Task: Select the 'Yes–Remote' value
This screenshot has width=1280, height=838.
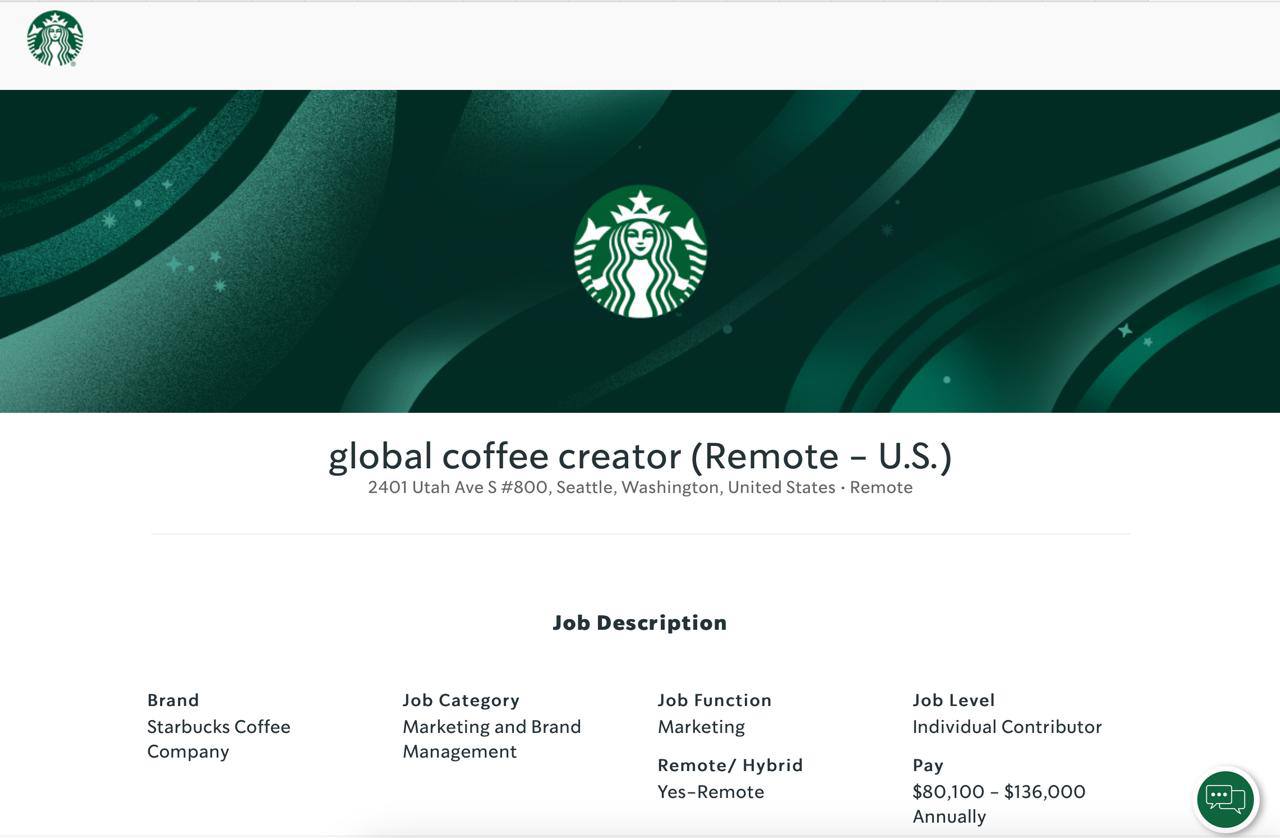Action: (711, 792)
